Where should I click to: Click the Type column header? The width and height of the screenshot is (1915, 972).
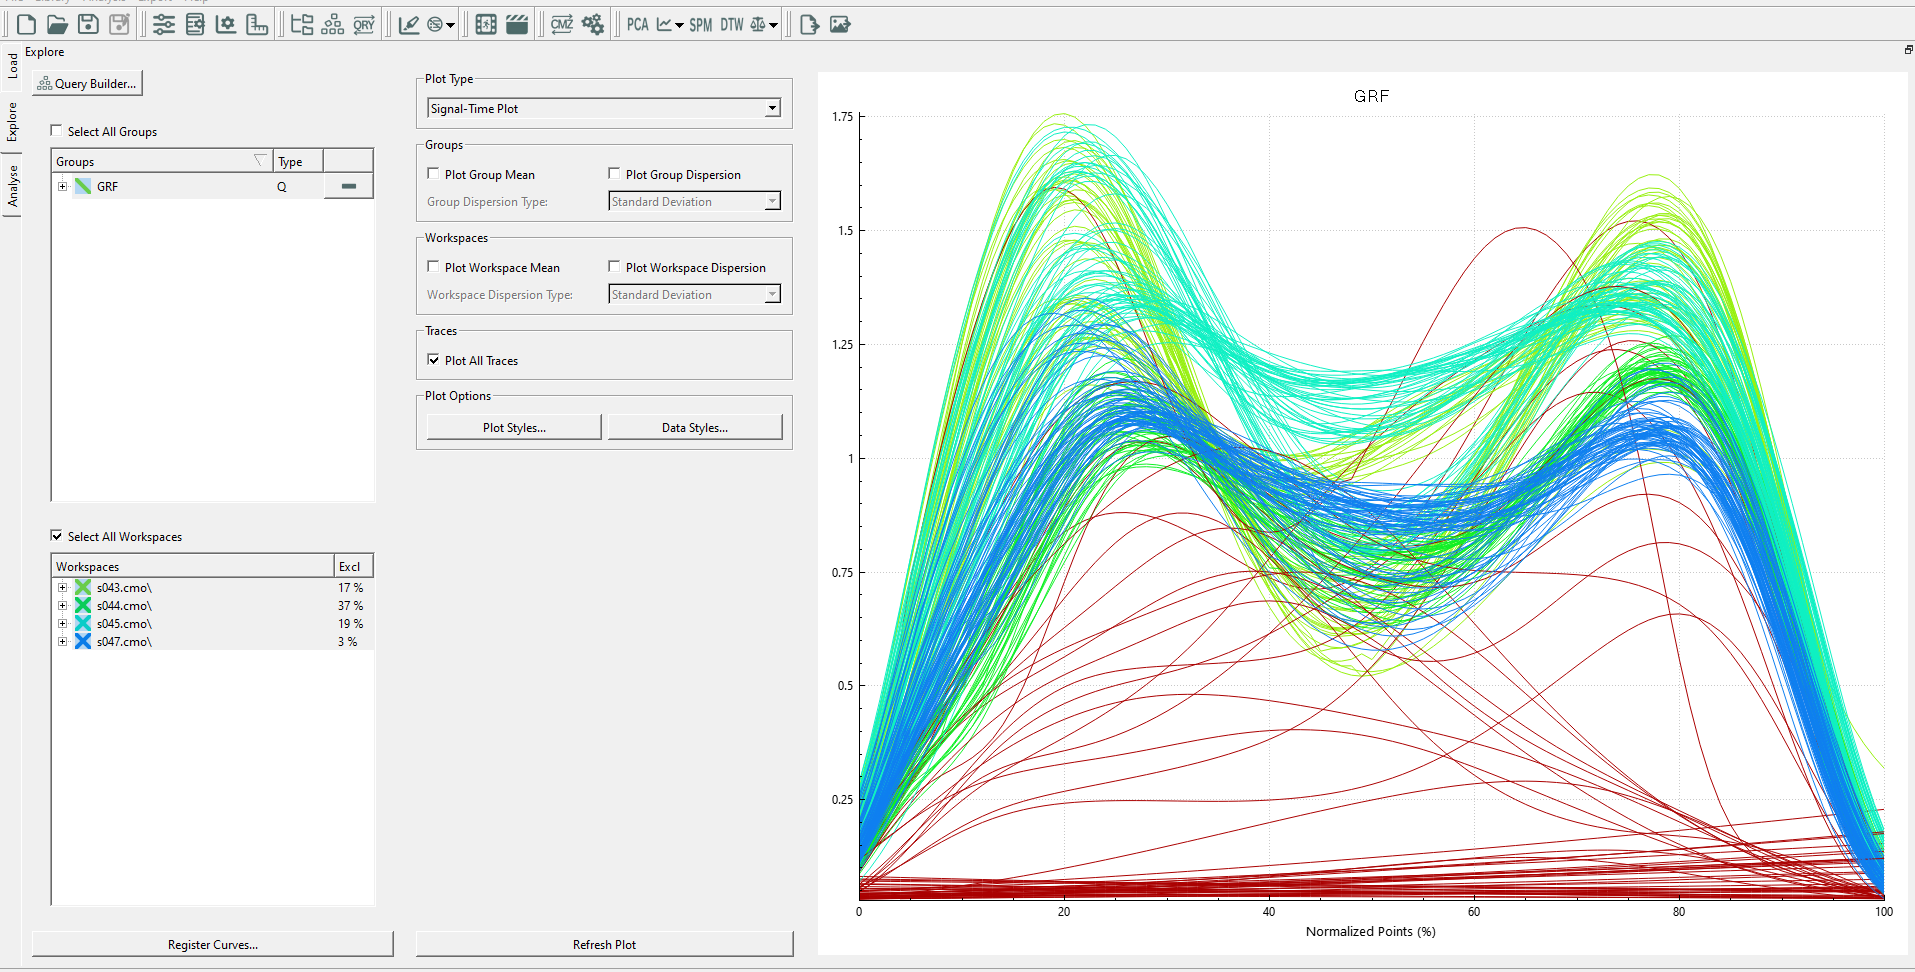point(298,161)
